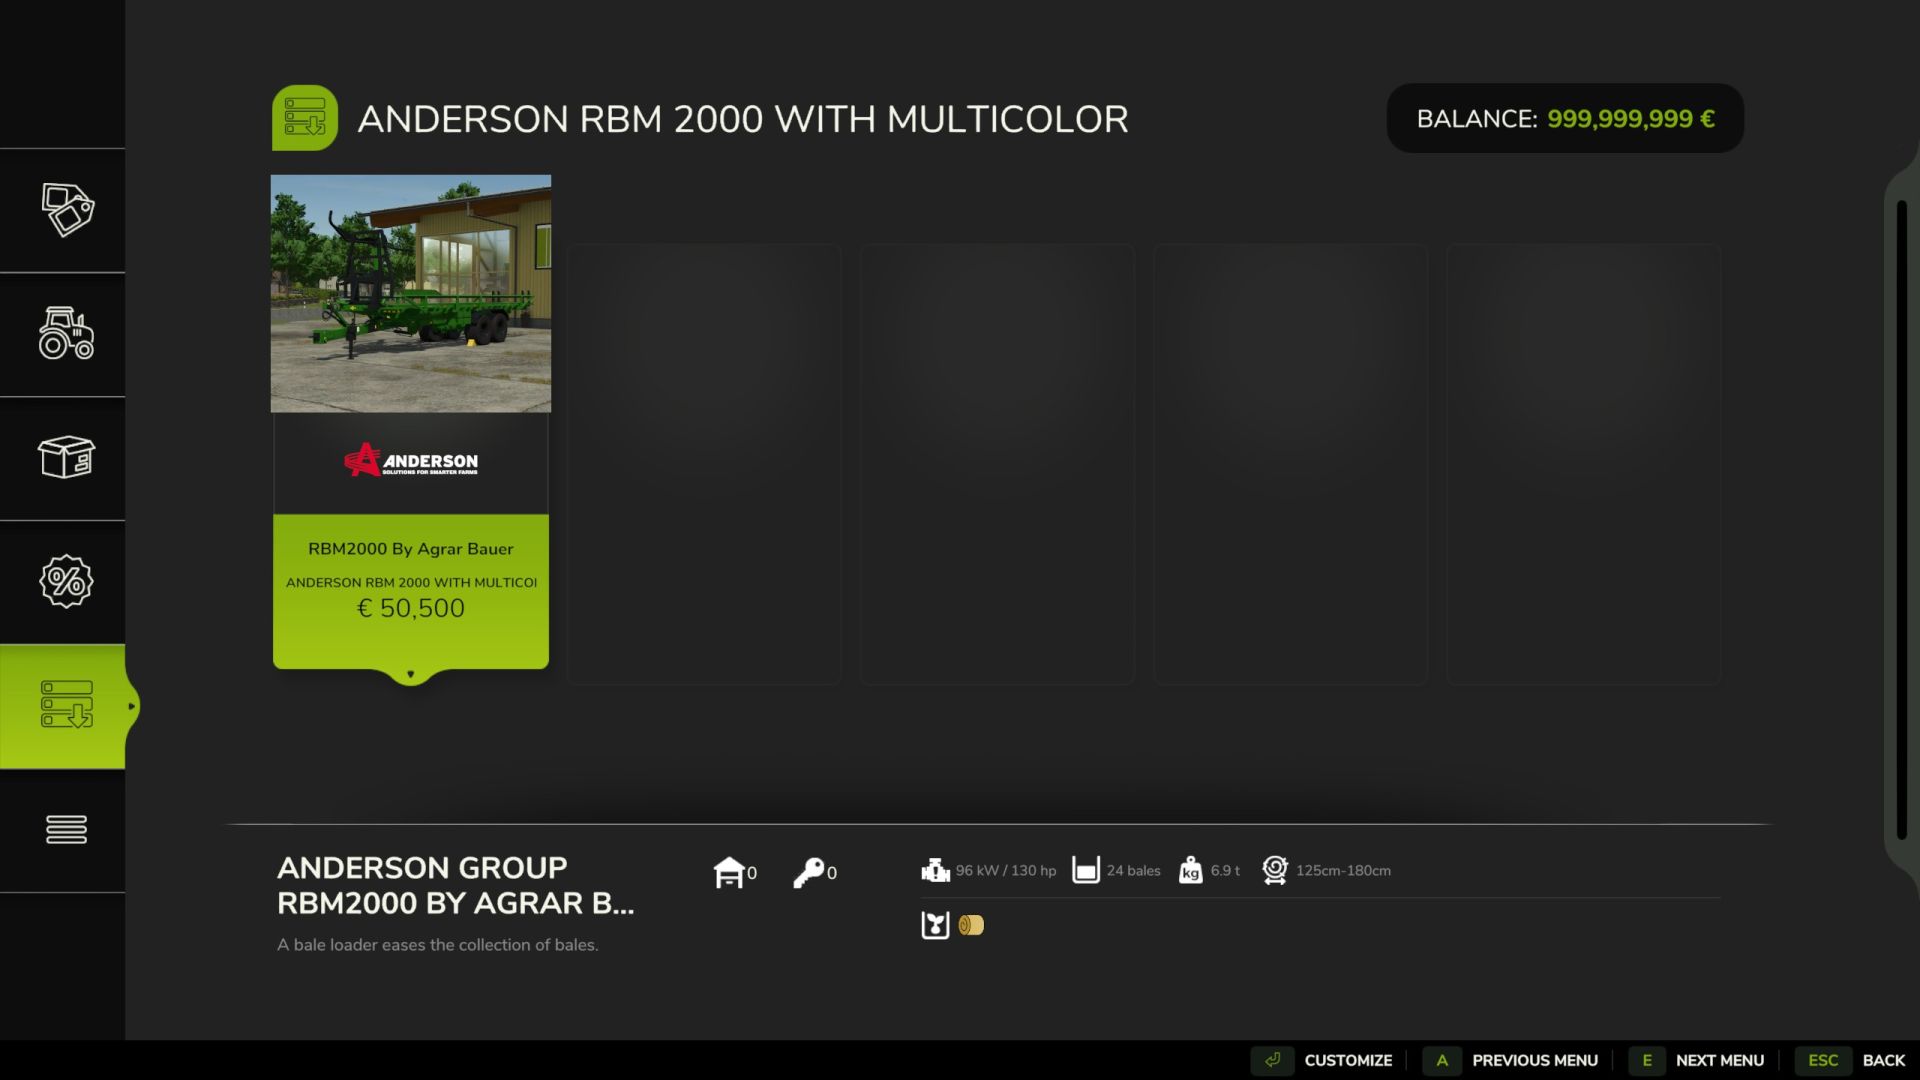This screenshot has height=1080, width=1920.
Task: Click the shop icon beside the page title
Action: (x=306, y=117)
